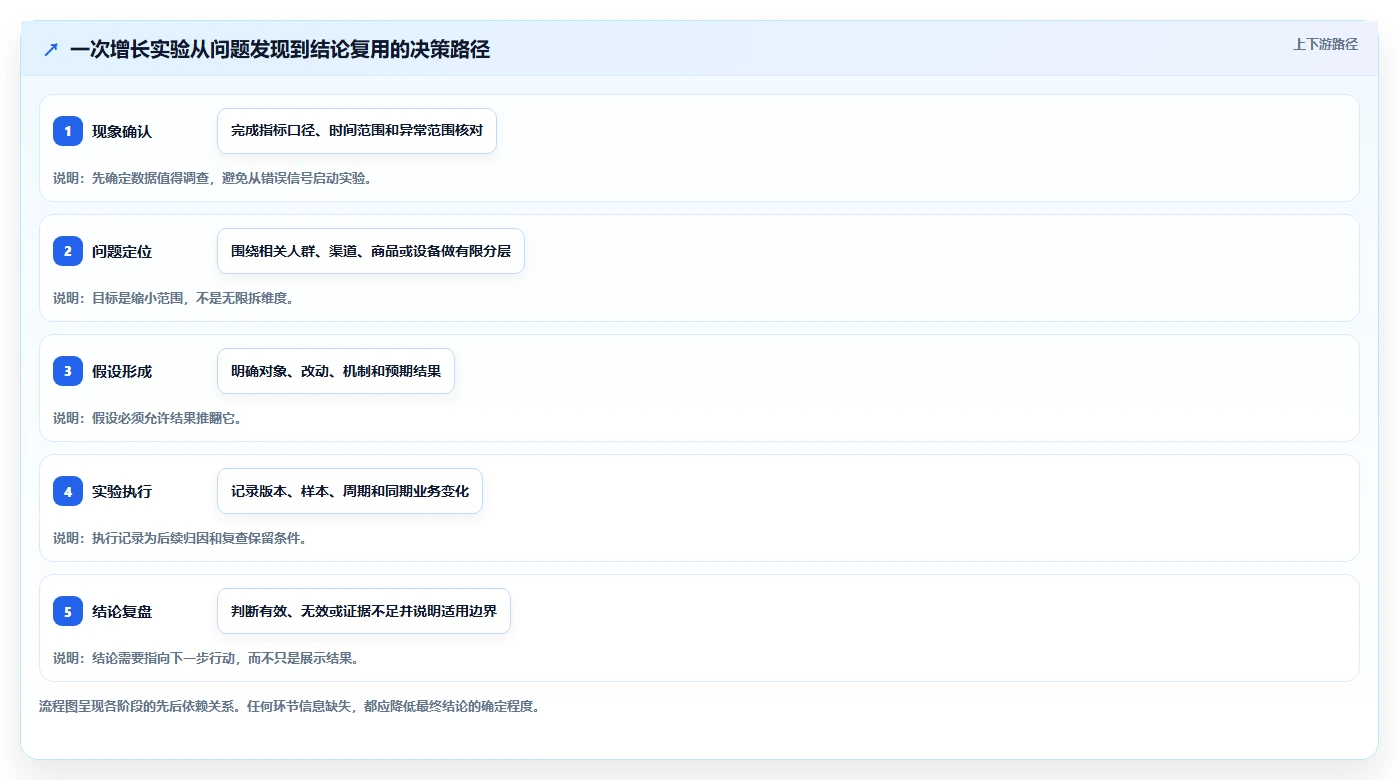The height and width of the screenshot is (780, 1399).
Task: Click the 假设形成 stage name
Action: click(122, 371)
